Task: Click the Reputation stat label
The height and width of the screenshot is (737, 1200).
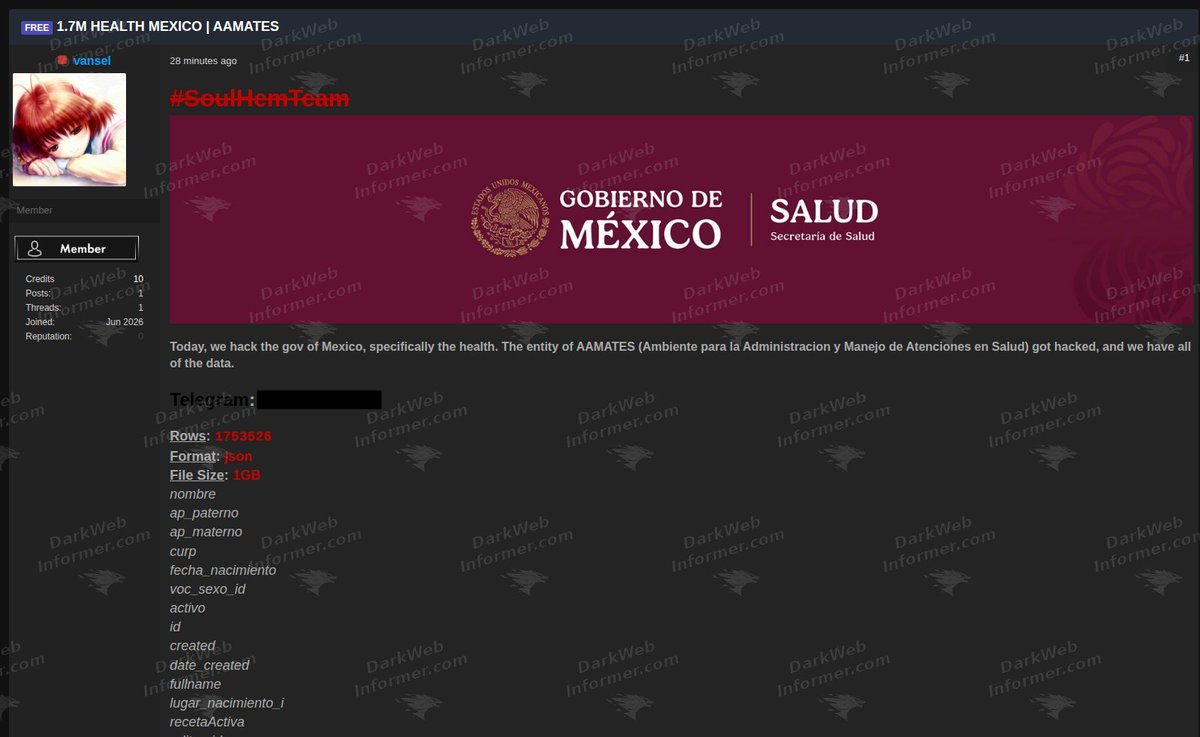Action: 49,337
